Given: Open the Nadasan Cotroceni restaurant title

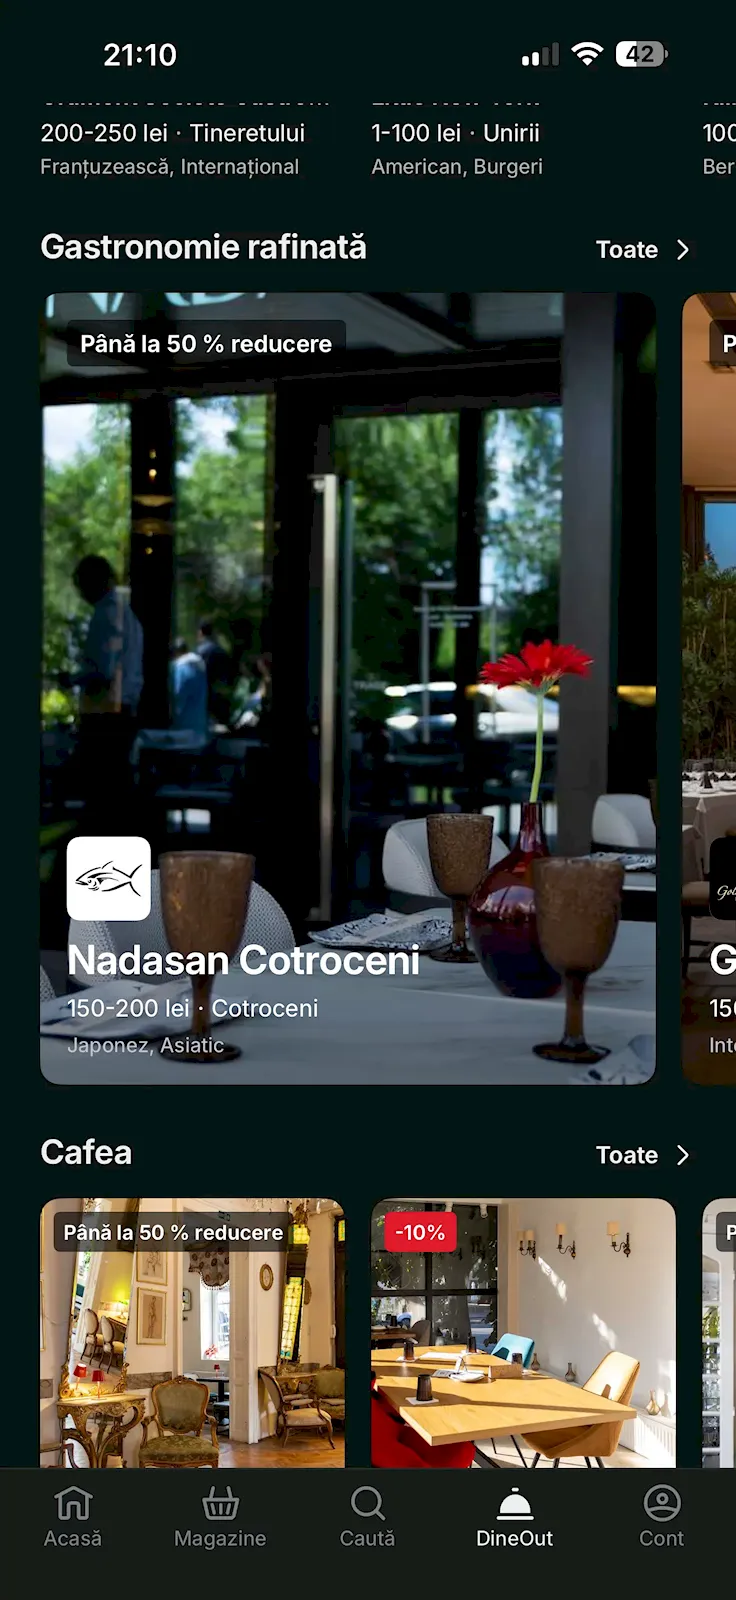Looking at the screenshot, I should [x=243, y=960].
